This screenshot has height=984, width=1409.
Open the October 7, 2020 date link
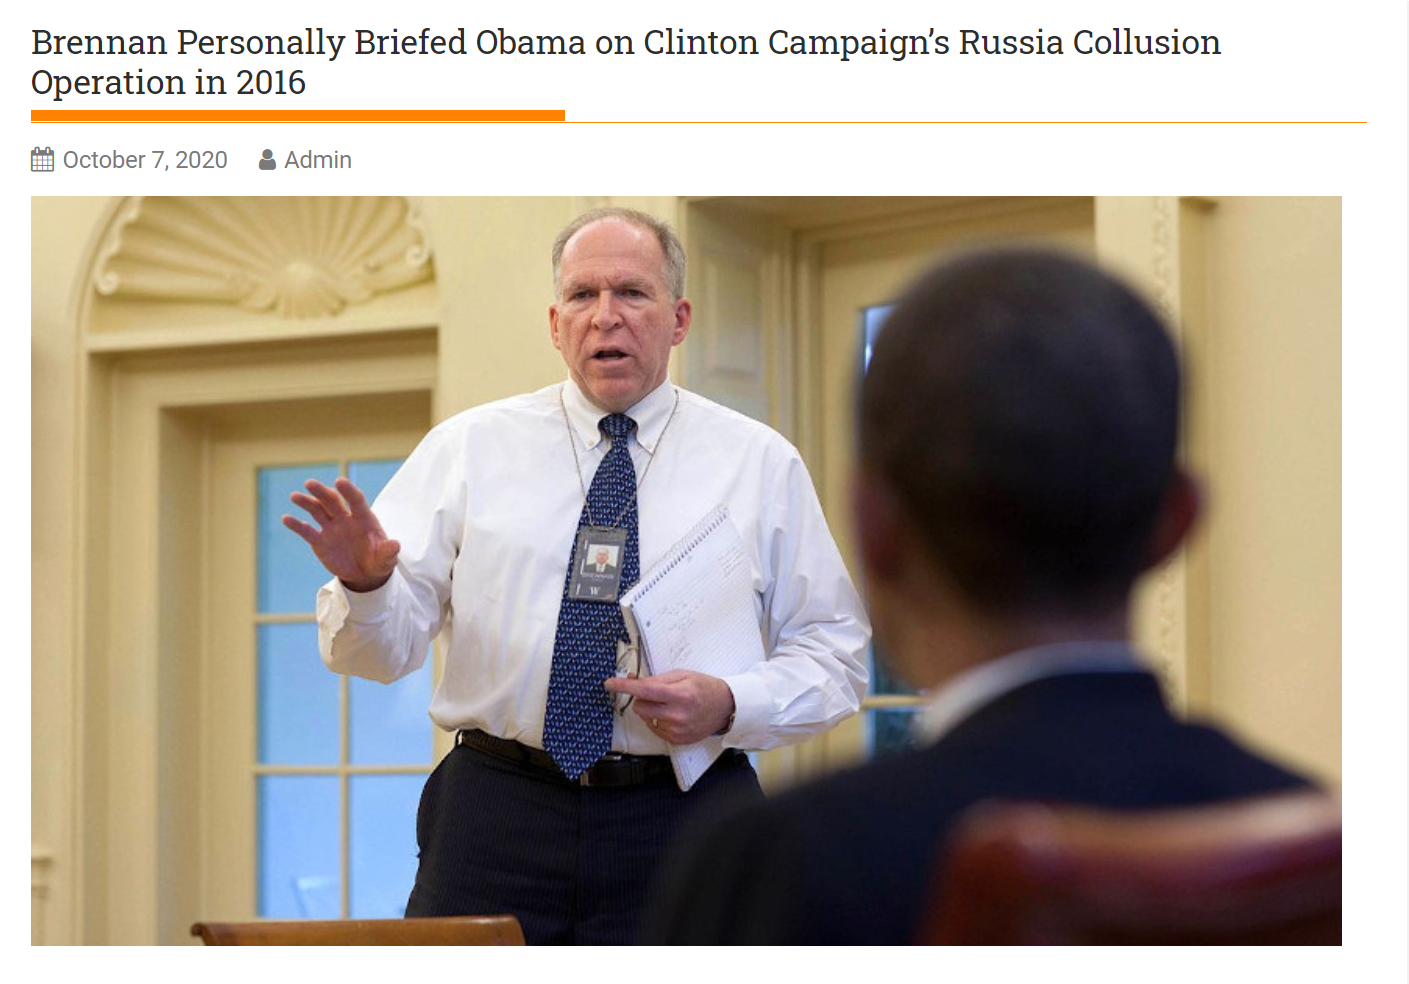[145, 160]
